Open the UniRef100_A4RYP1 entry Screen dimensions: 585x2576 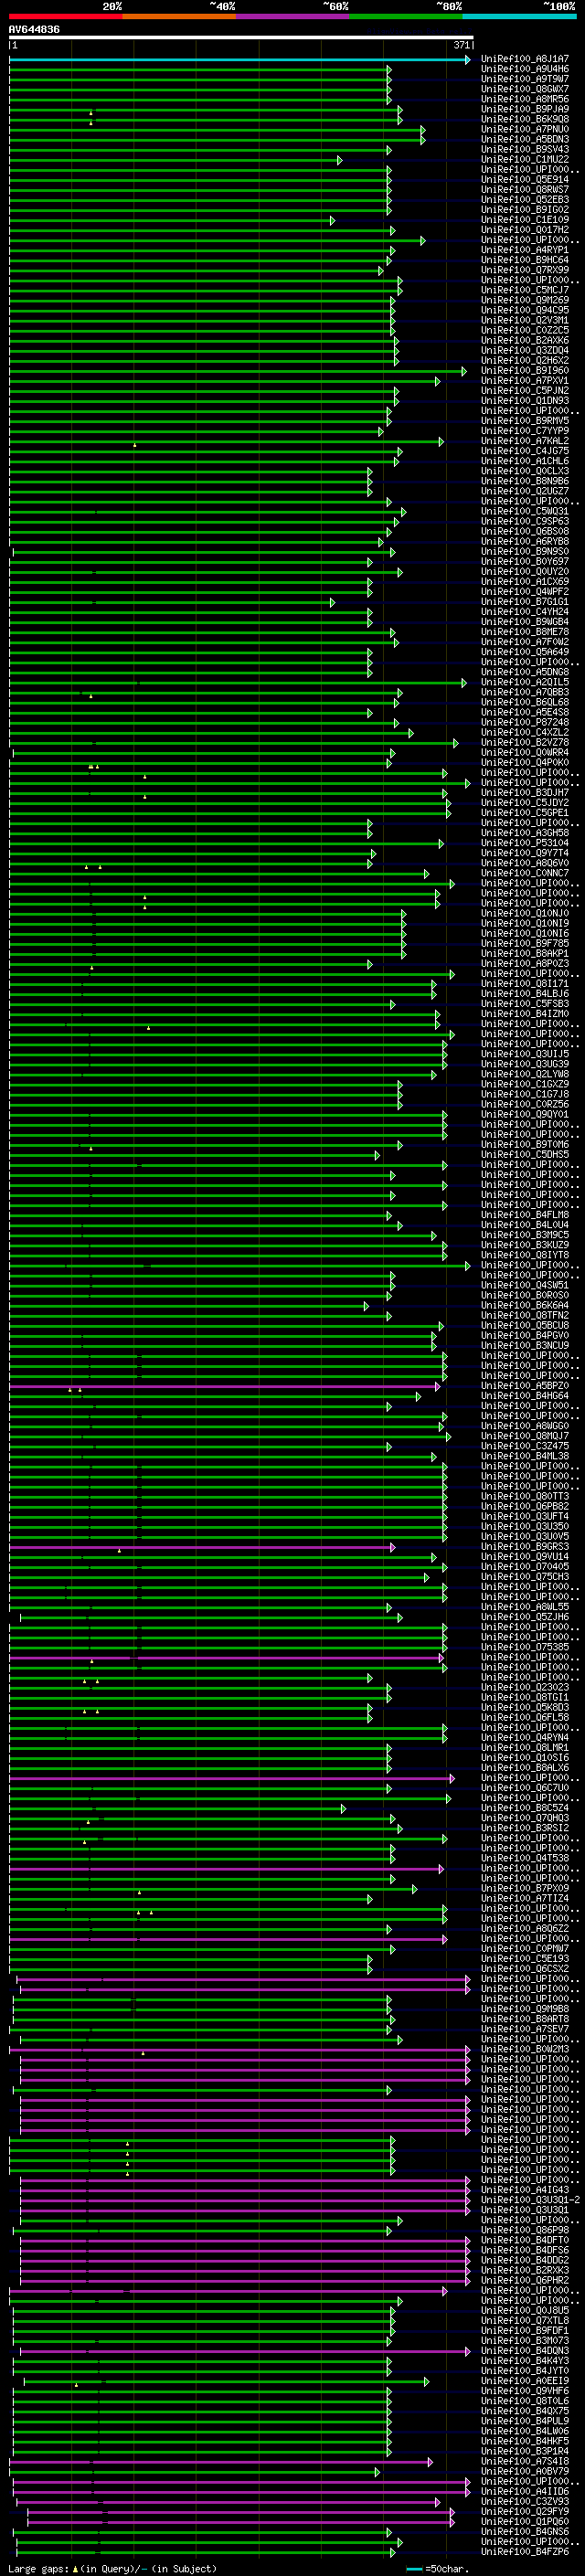click(x=525, y=250)
